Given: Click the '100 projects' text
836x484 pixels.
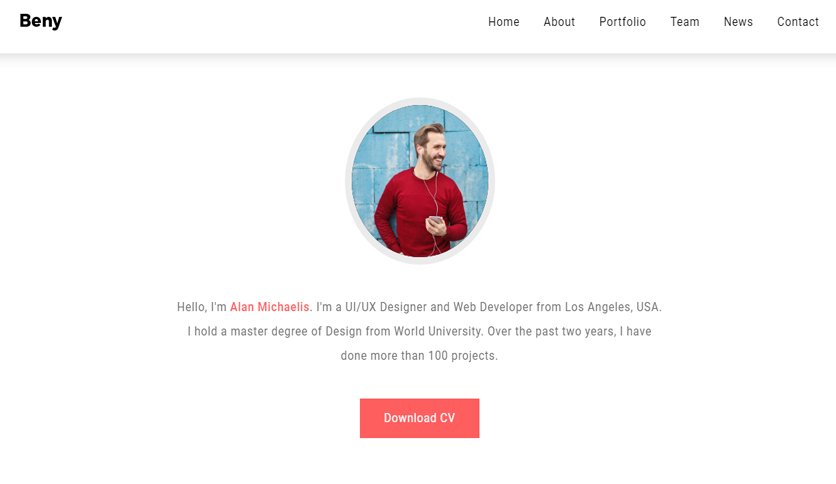Looking at the screenshot, I should click(462, 356).
